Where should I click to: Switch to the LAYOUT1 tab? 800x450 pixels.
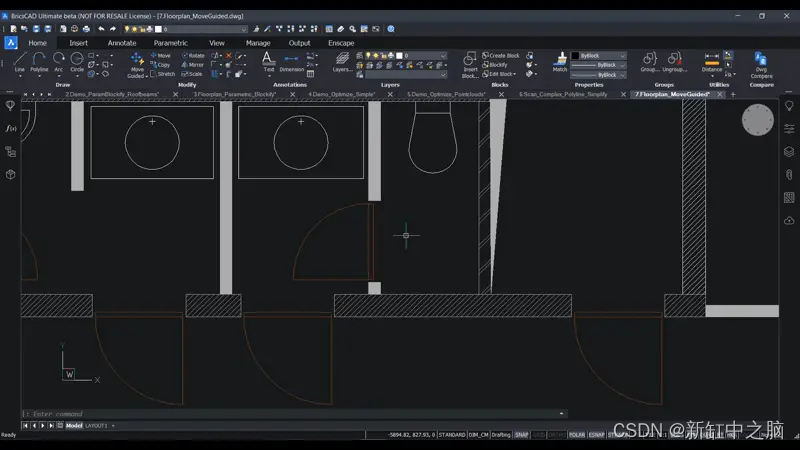click(96, 426)
